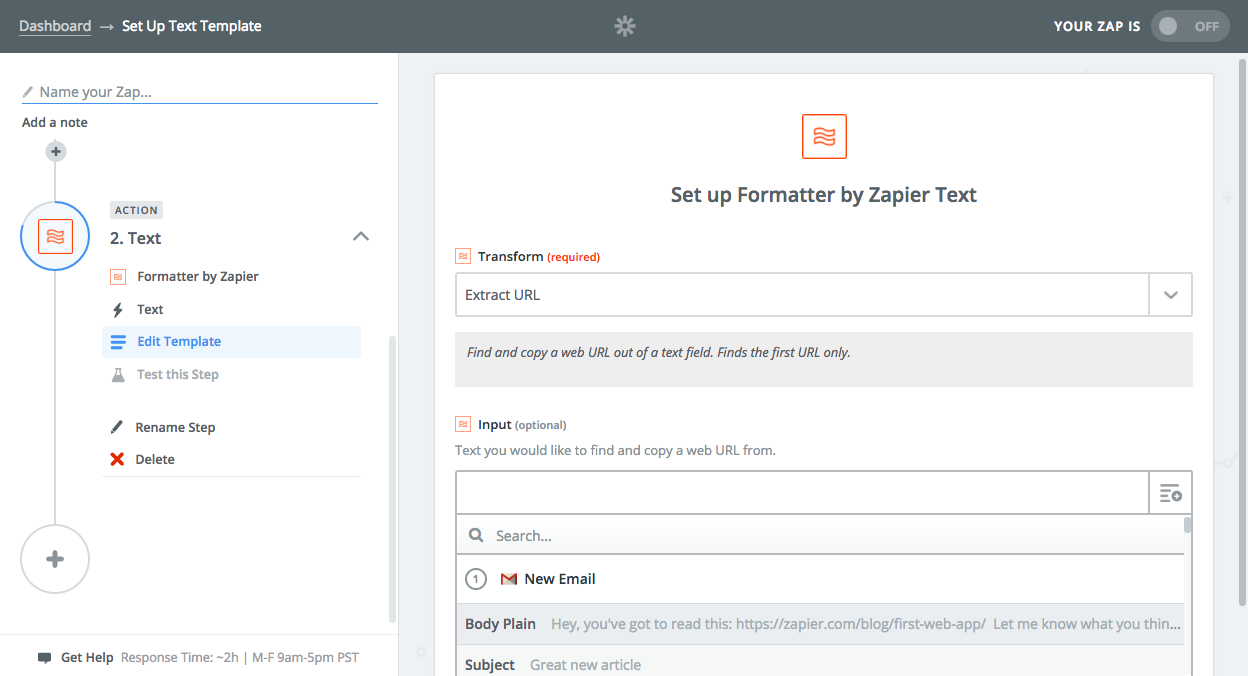This screenshot has height=676, width=1248.
Task: Select the 2. Text step title
Action: pyautogui.click(x=136, y=238)
